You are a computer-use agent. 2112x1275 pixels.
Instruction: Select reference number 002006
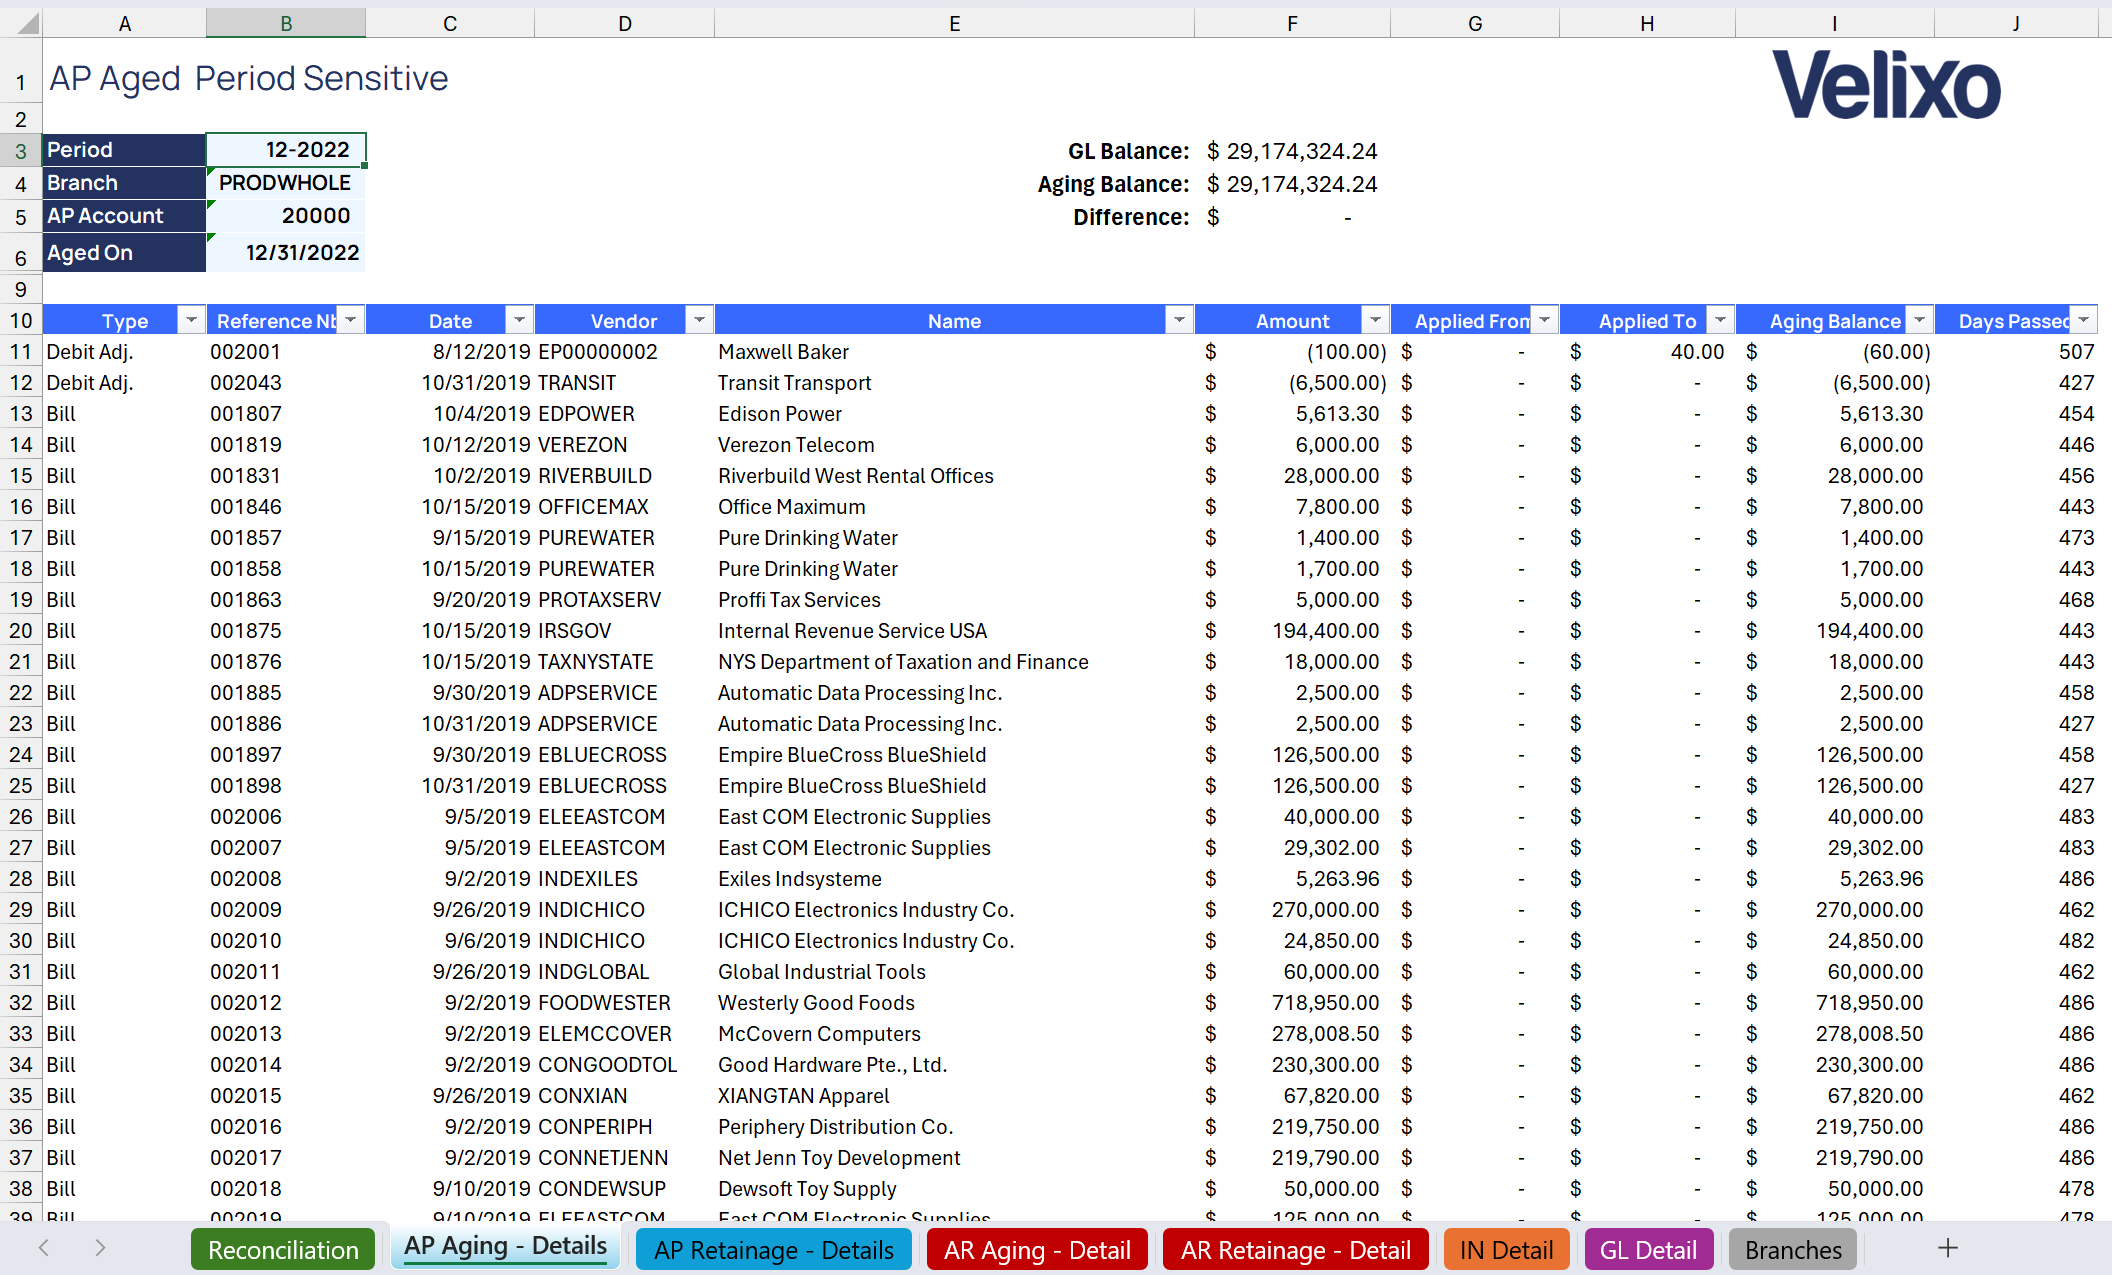click(246, 817)
